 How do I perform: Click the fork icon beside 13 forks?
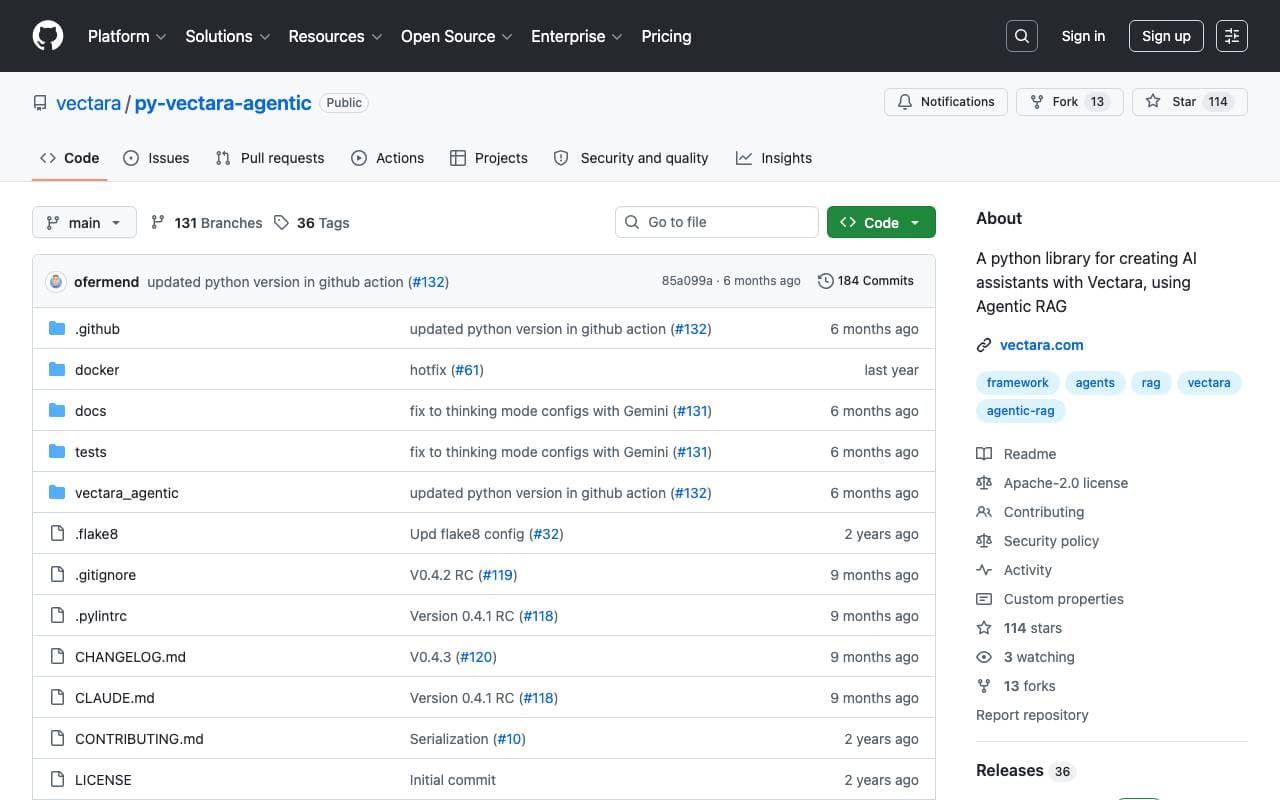(x=984, y=686)
